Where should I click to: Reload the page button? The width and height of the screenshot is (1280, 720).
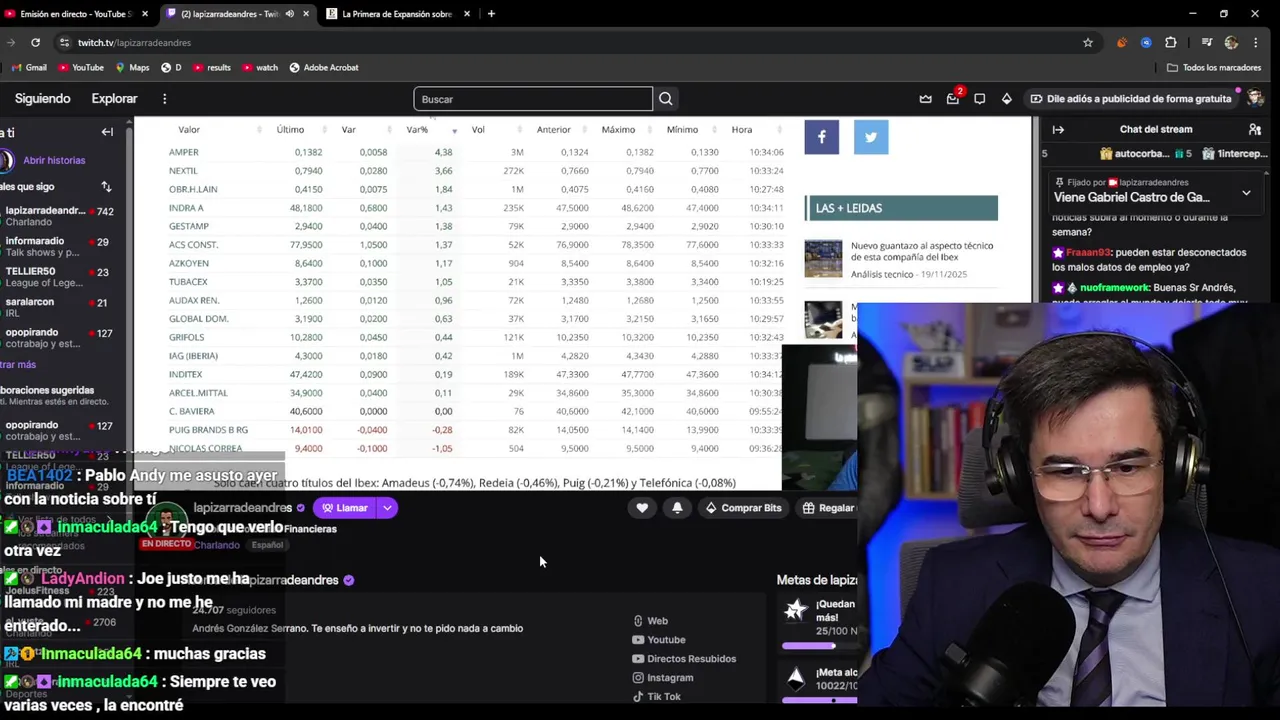point(35,42)
